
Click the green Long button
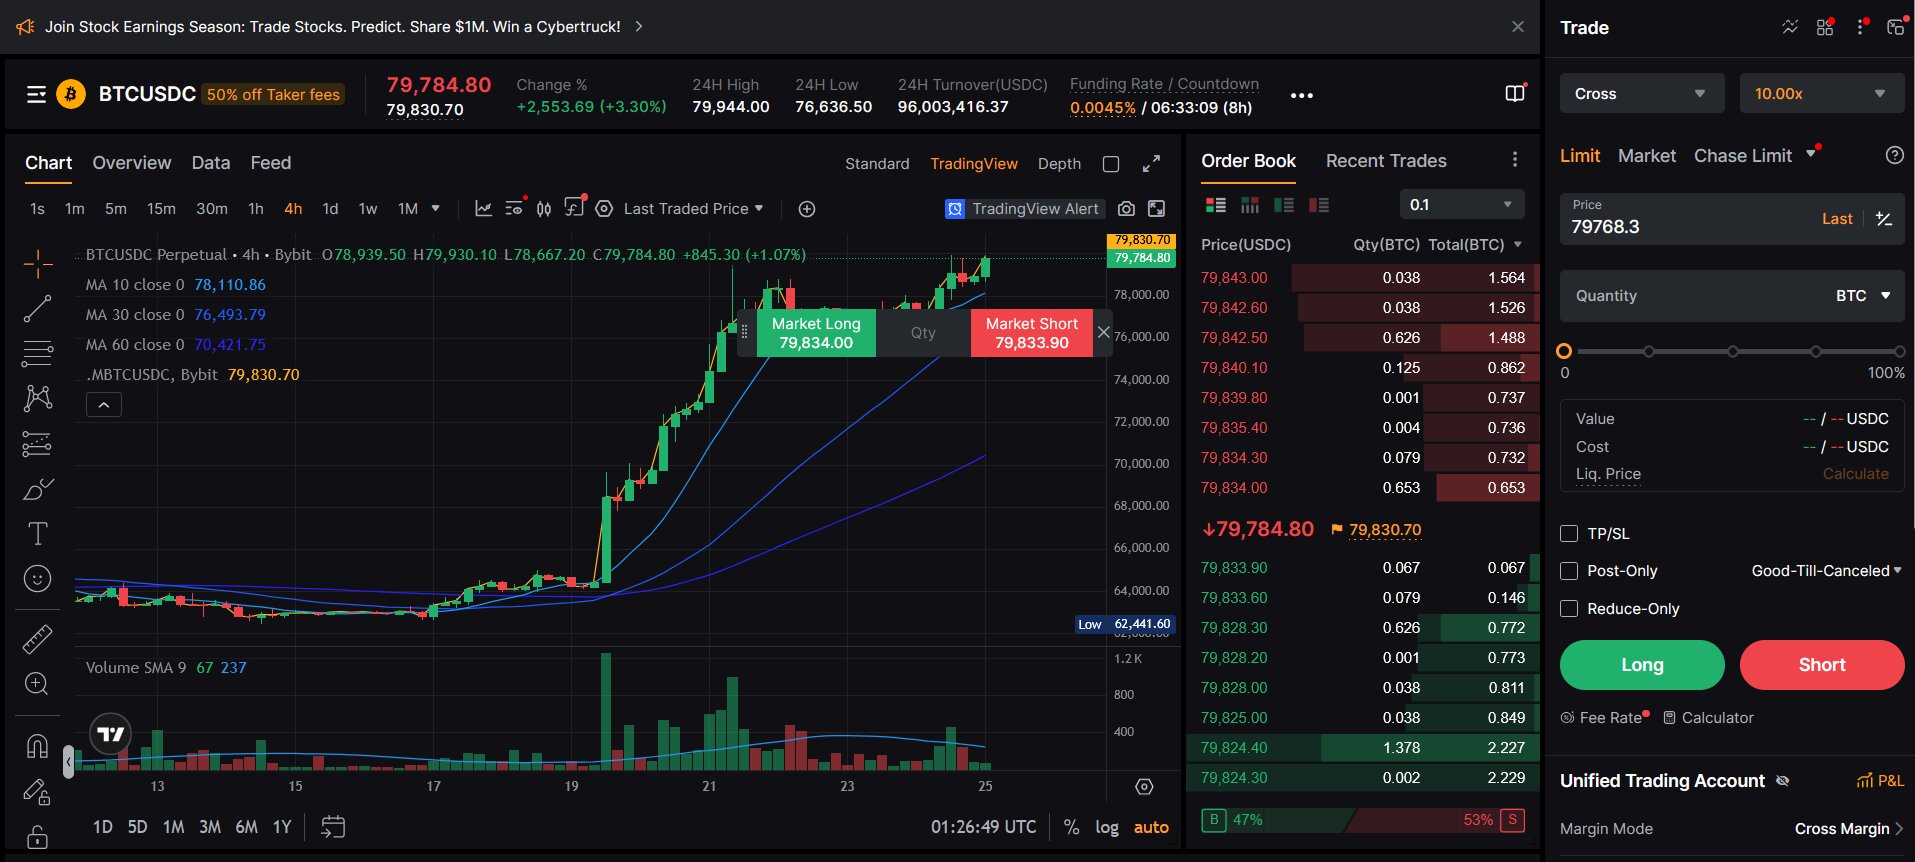pyautogui.click(x=1642, y=665)
